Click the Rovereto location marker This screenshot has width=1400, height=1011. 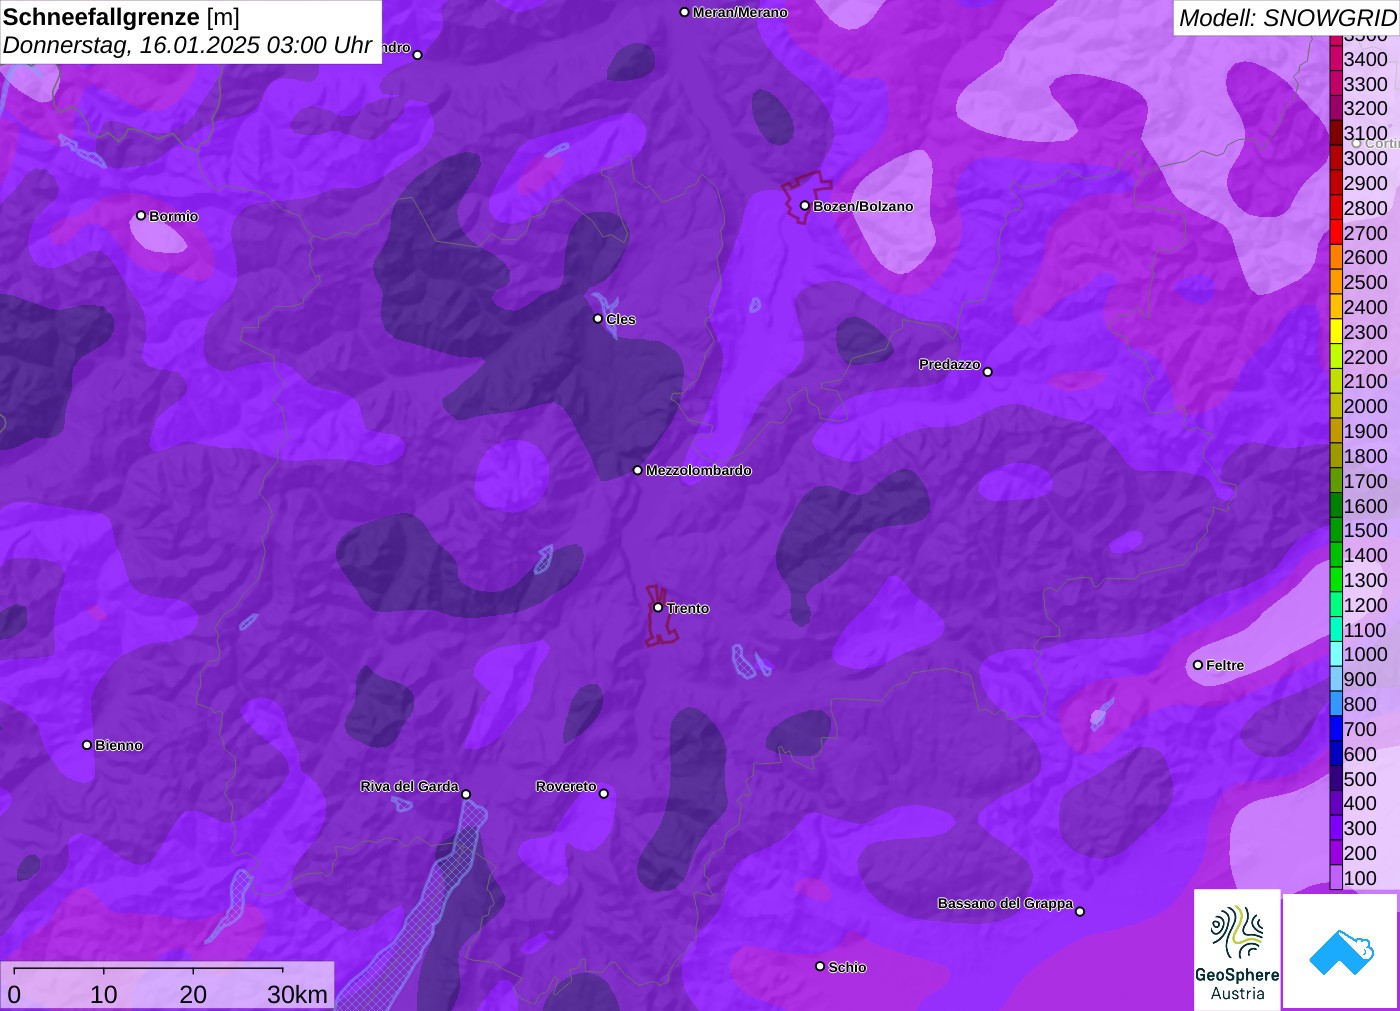click(604, 794)
